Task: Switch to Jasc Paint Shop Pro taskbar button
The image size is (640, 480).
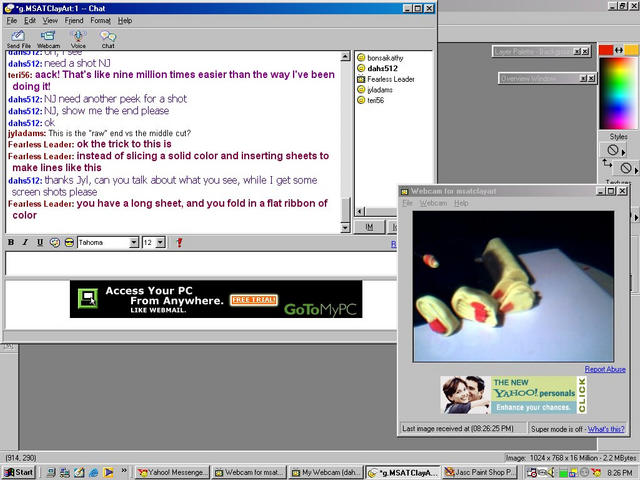Action: click(x=480, y=472)
